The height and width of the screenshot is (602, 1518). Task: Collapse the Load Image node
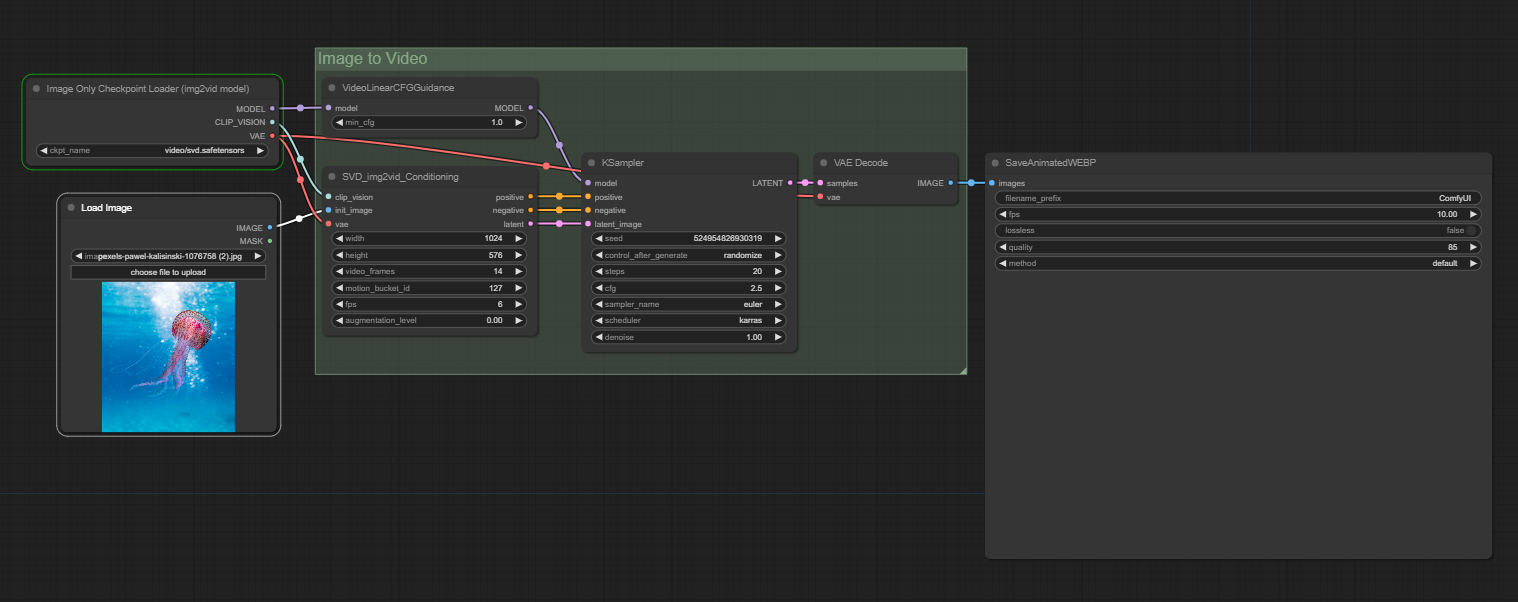[x=69, y=207]
